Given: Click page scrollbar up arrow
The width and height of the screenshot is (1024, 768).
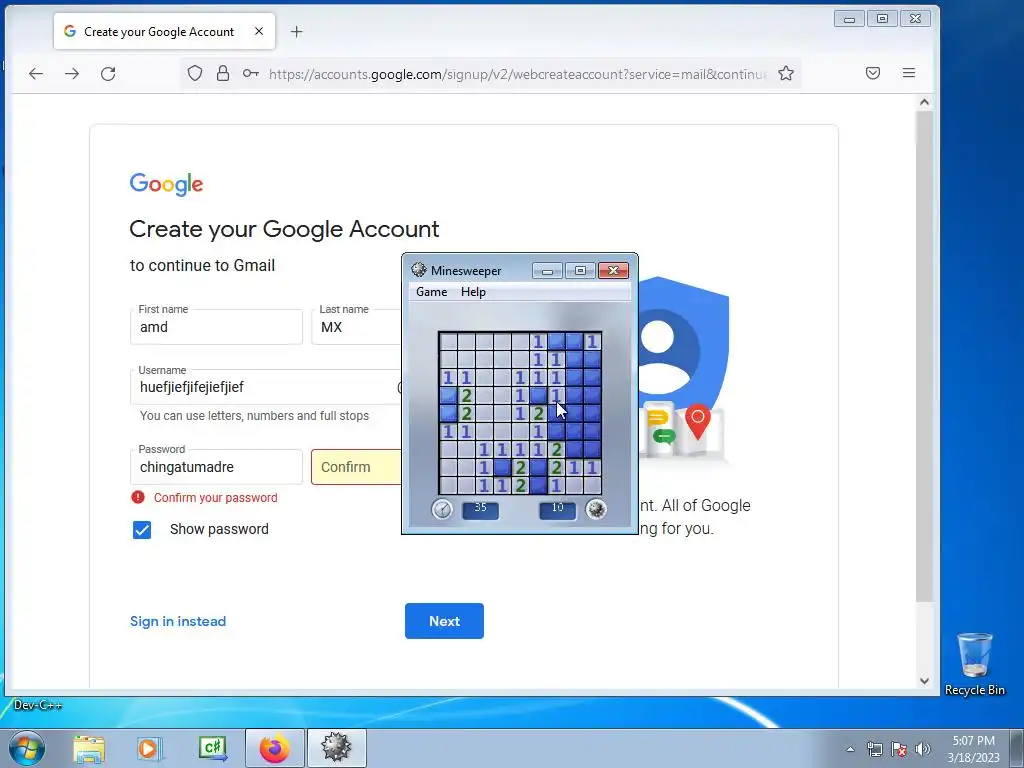Looking at the screenshot, I should pyautogui.click(x=924, y=102).
